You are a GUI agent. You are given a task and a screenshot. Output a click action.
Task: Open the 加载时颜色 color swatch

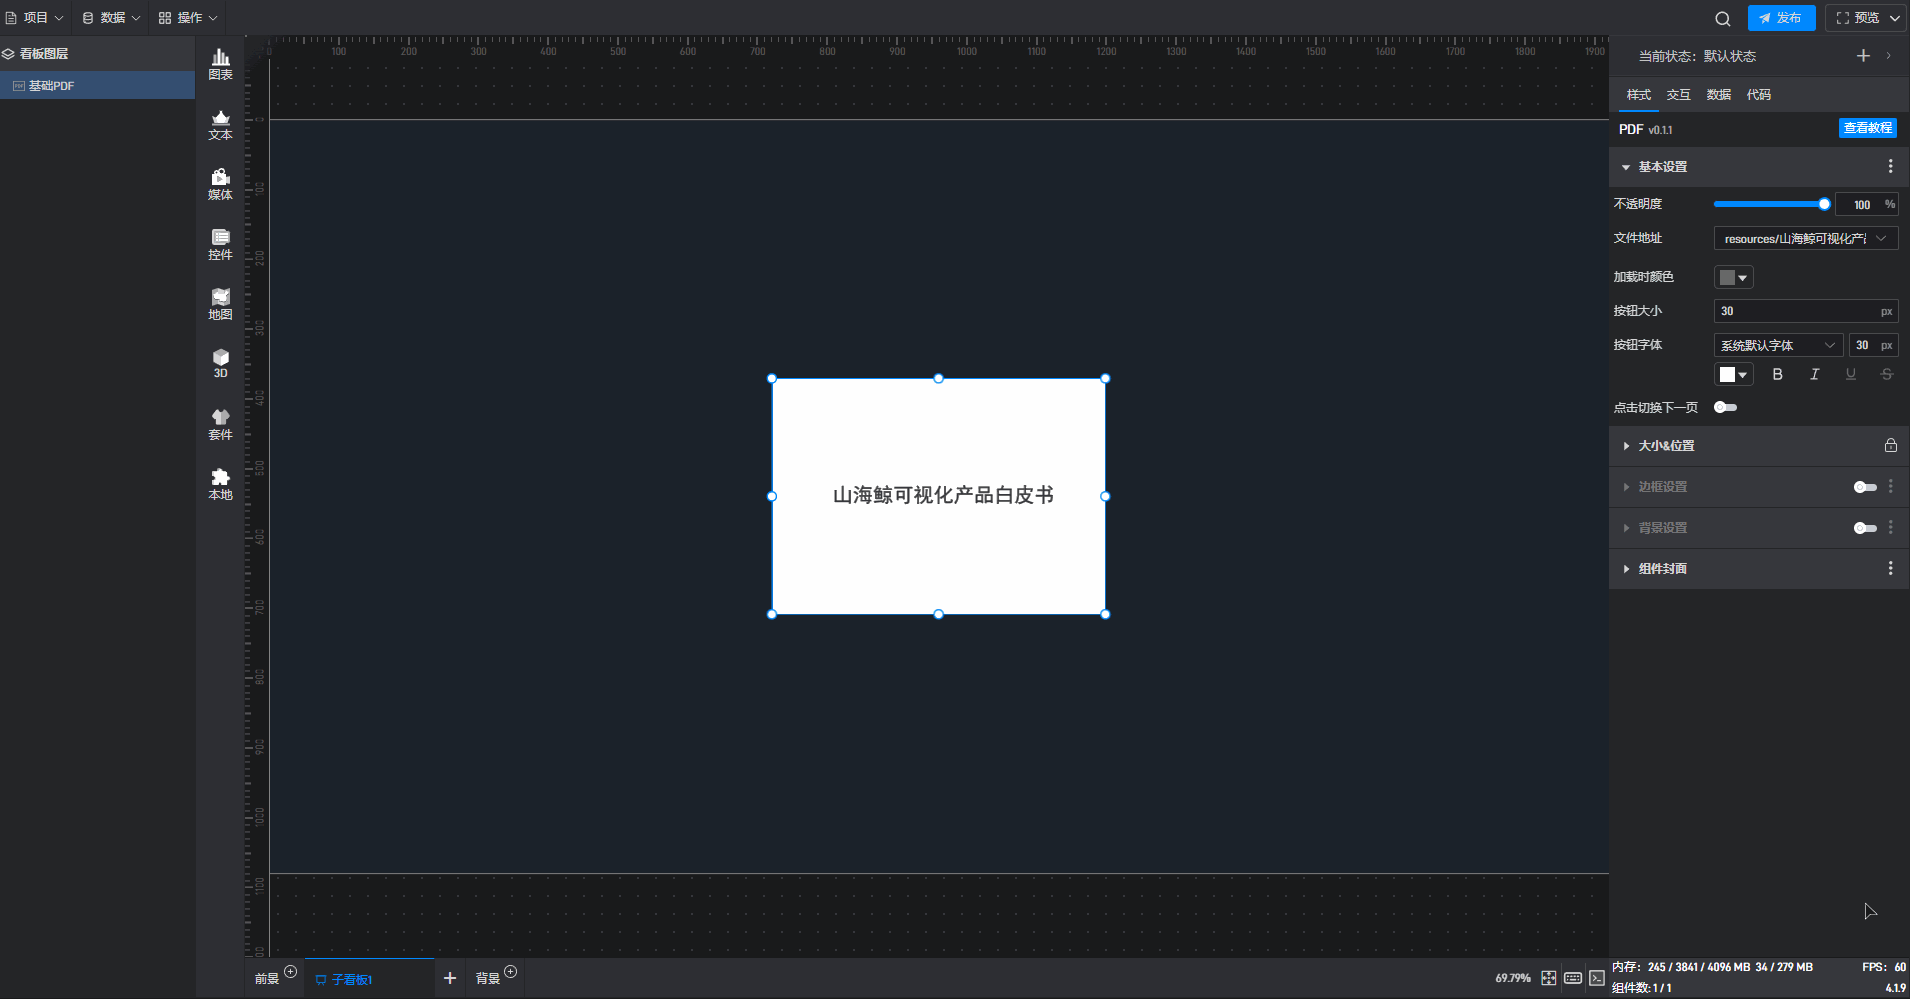pyautogui.click(x=1733, y=277)
